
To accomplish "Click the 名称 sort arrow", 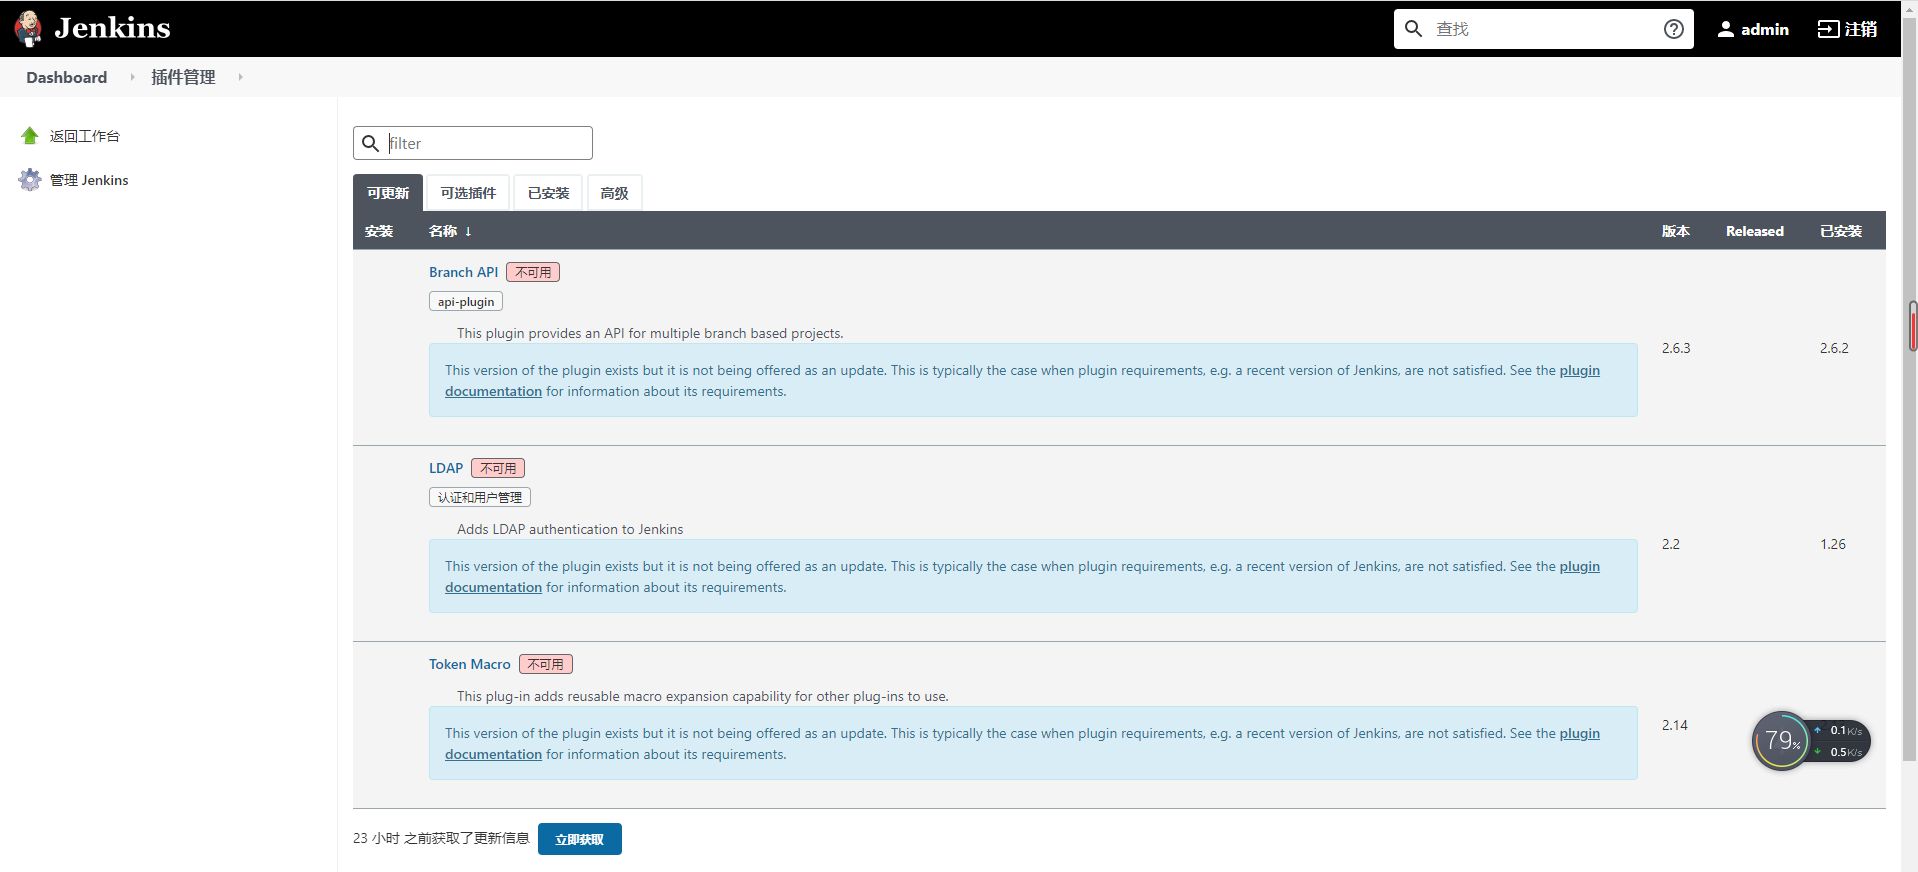I will click(468, 231).
